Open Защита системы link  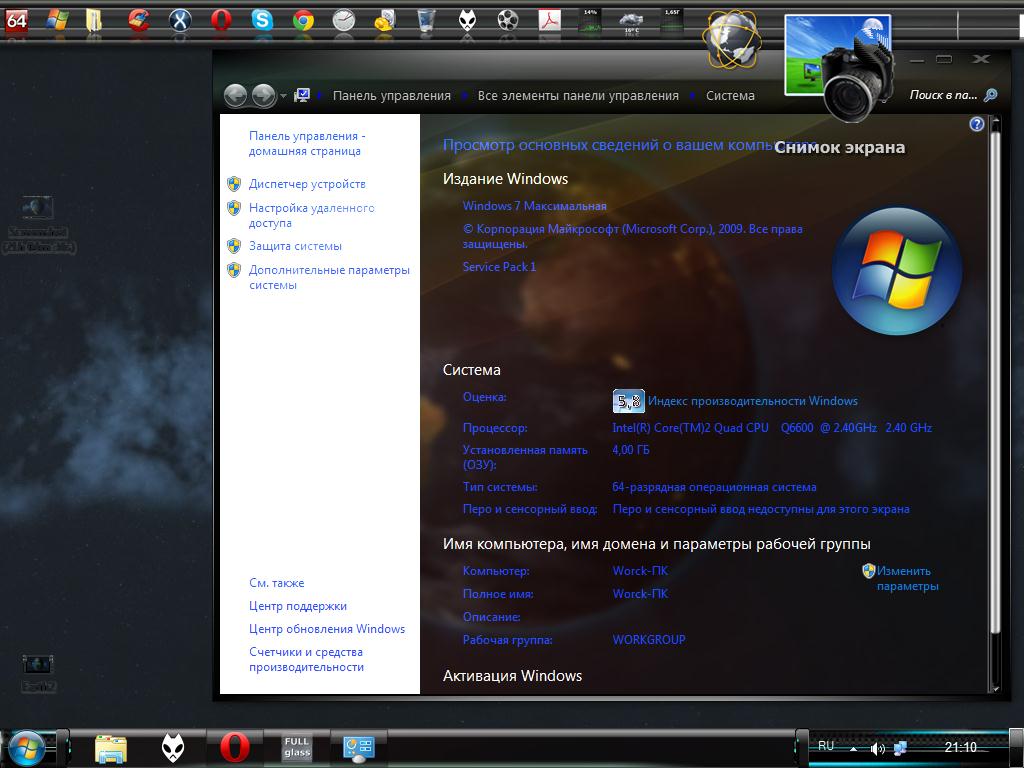click(295, 246)
